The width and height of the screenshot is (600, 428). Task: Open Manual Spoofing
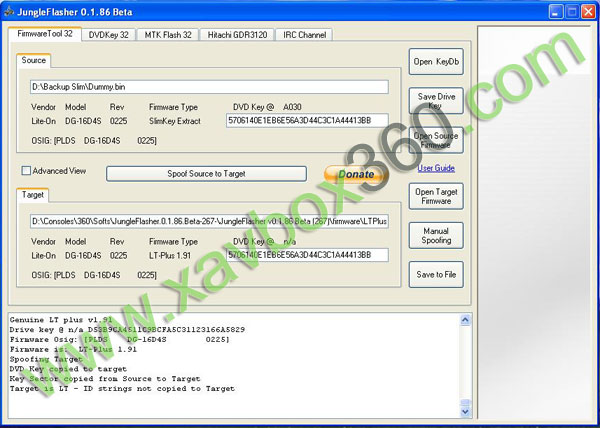pos(436,236)
